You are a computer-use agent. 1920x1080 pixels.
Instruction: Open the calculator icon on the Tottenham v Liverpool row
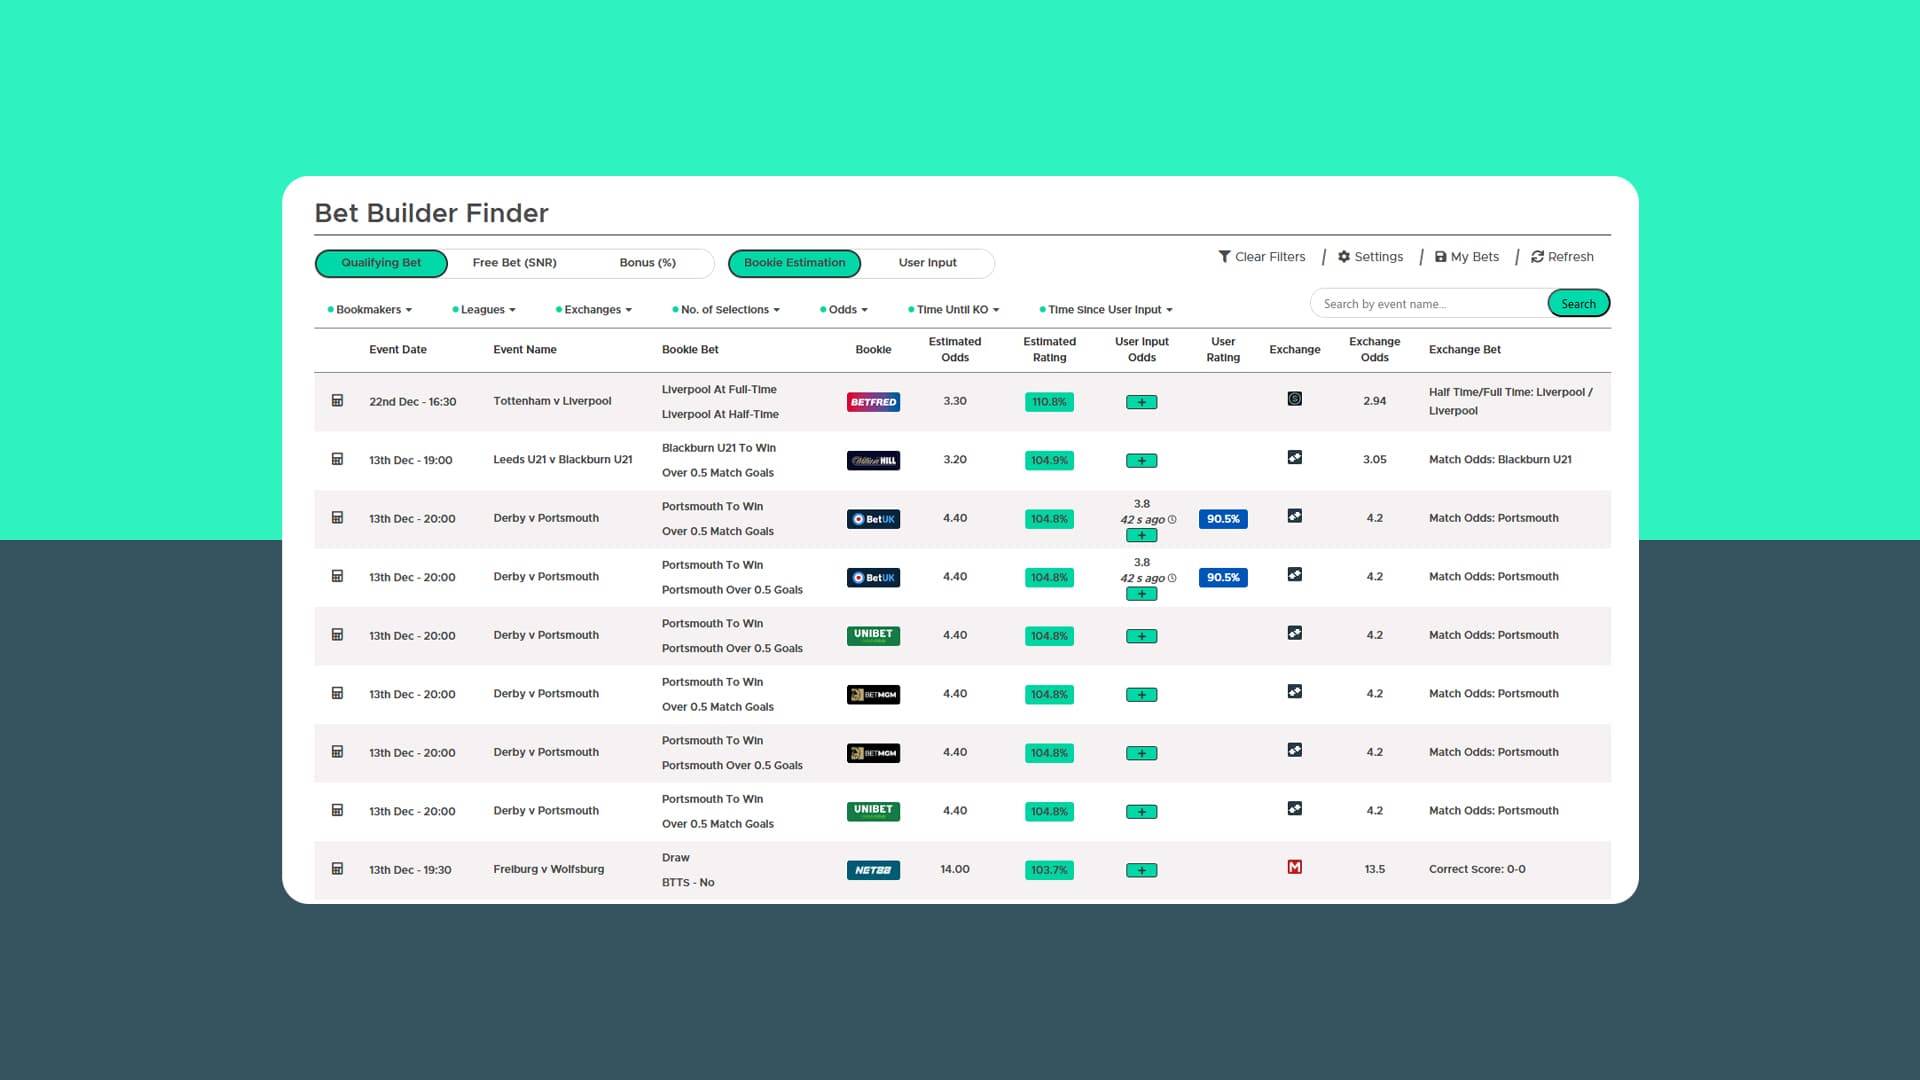coord(337,400)
